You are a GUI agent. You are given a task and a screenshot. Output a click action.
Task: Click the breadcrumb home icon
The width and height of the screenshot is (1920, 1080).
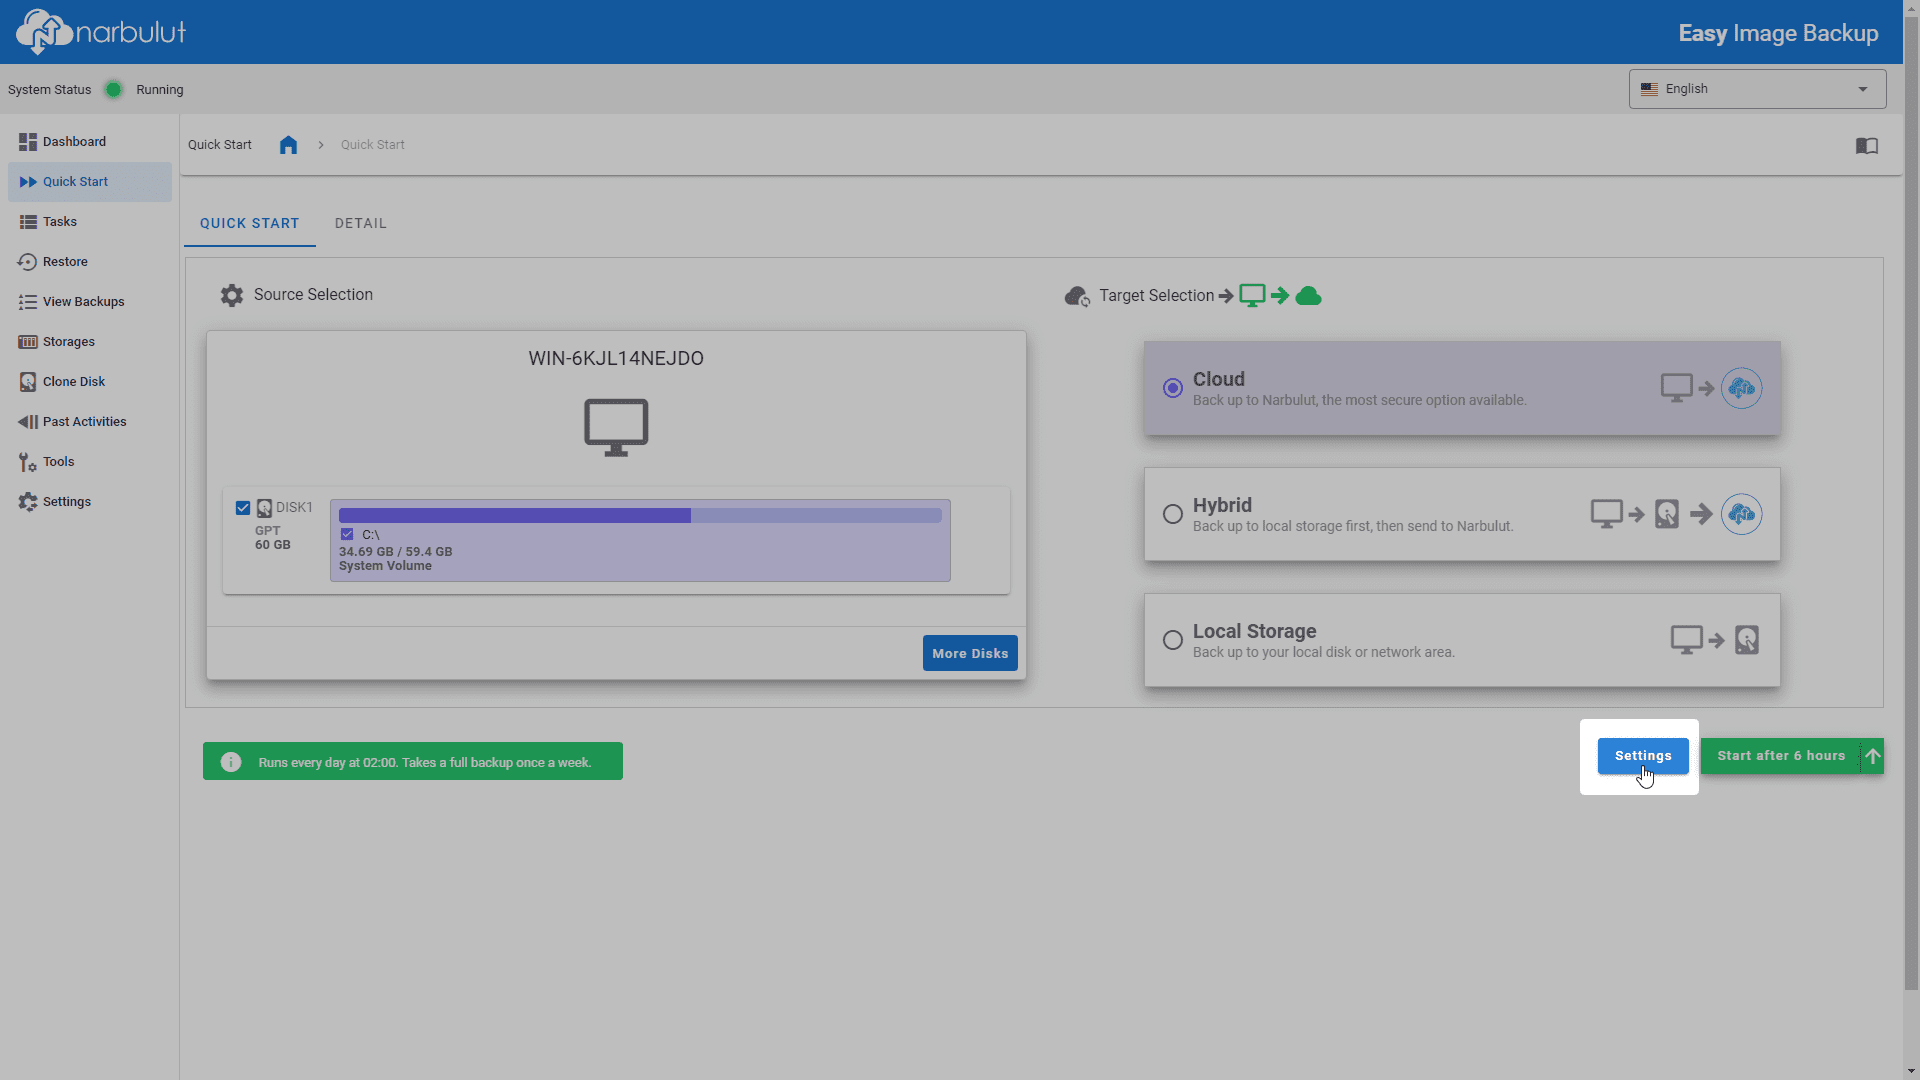coord(288,145)
